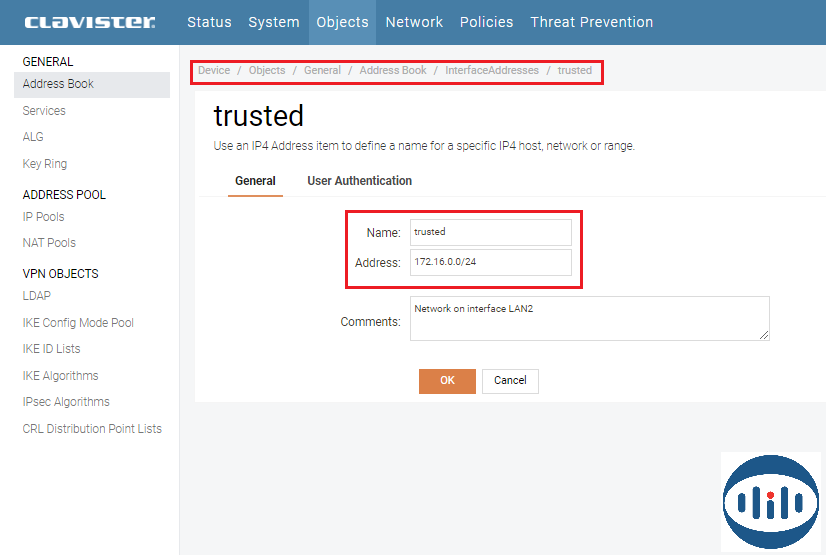The width and height of the screenshot is (826, 555).
Task: Click the Cancel button
Action: coord(510,380)
